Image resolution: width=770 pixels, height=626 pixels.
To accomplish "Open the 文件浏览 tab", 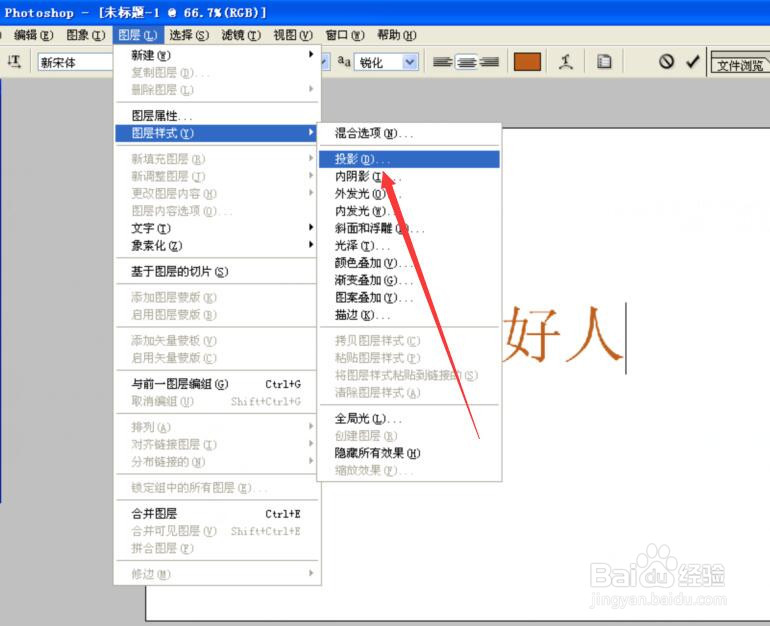I will click(x=740, y=65).
